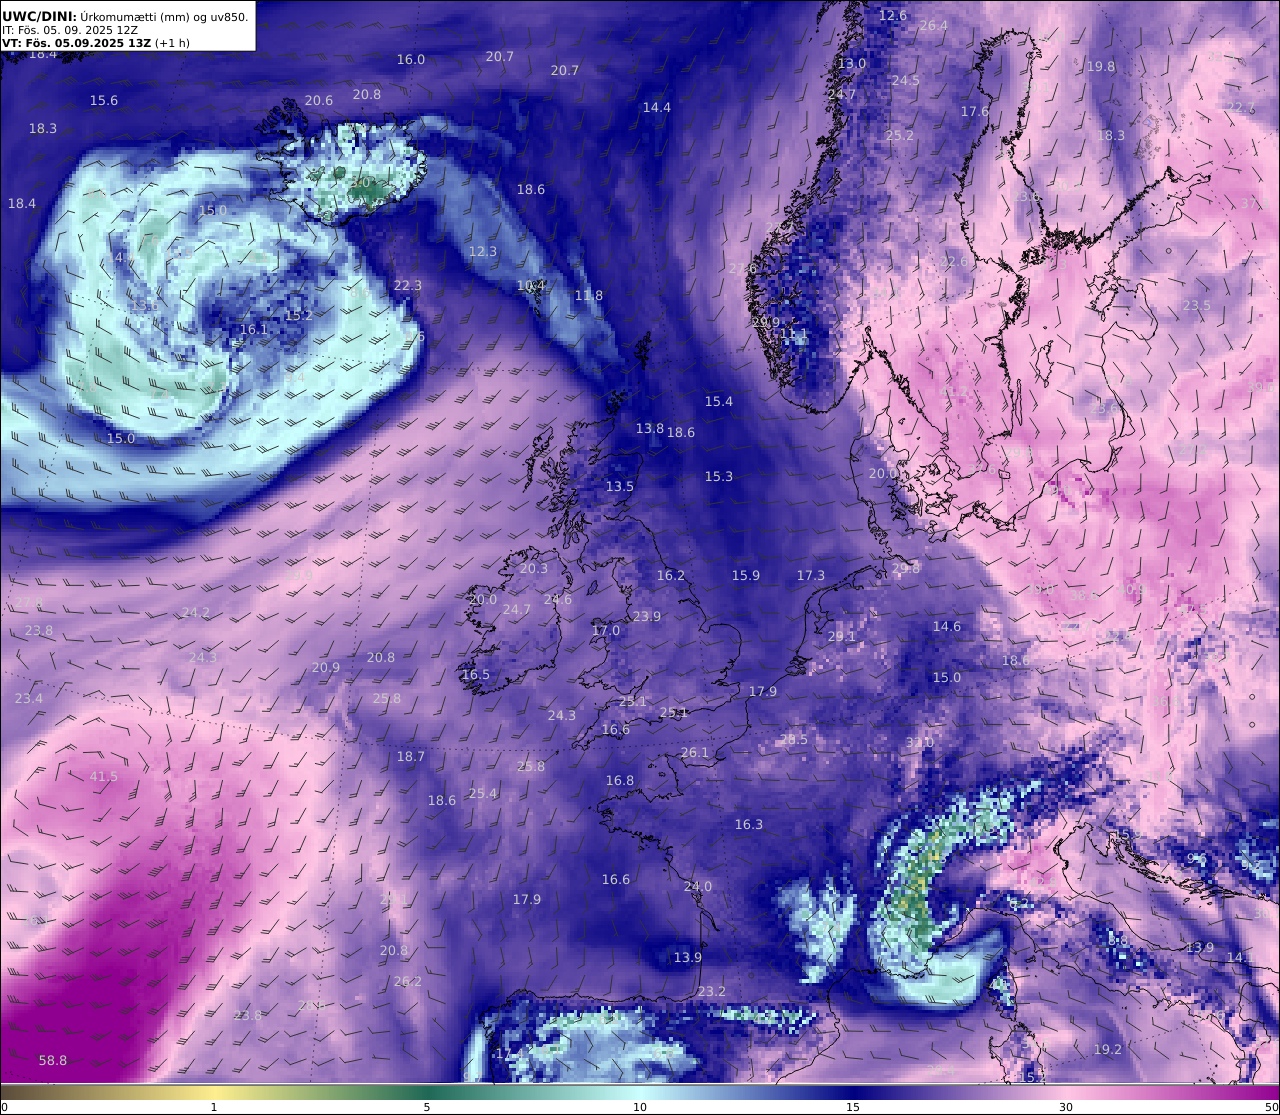Click the 20.3 value over Northern Ireland
Screen dimensions: 1280x1115
[534, 568]
